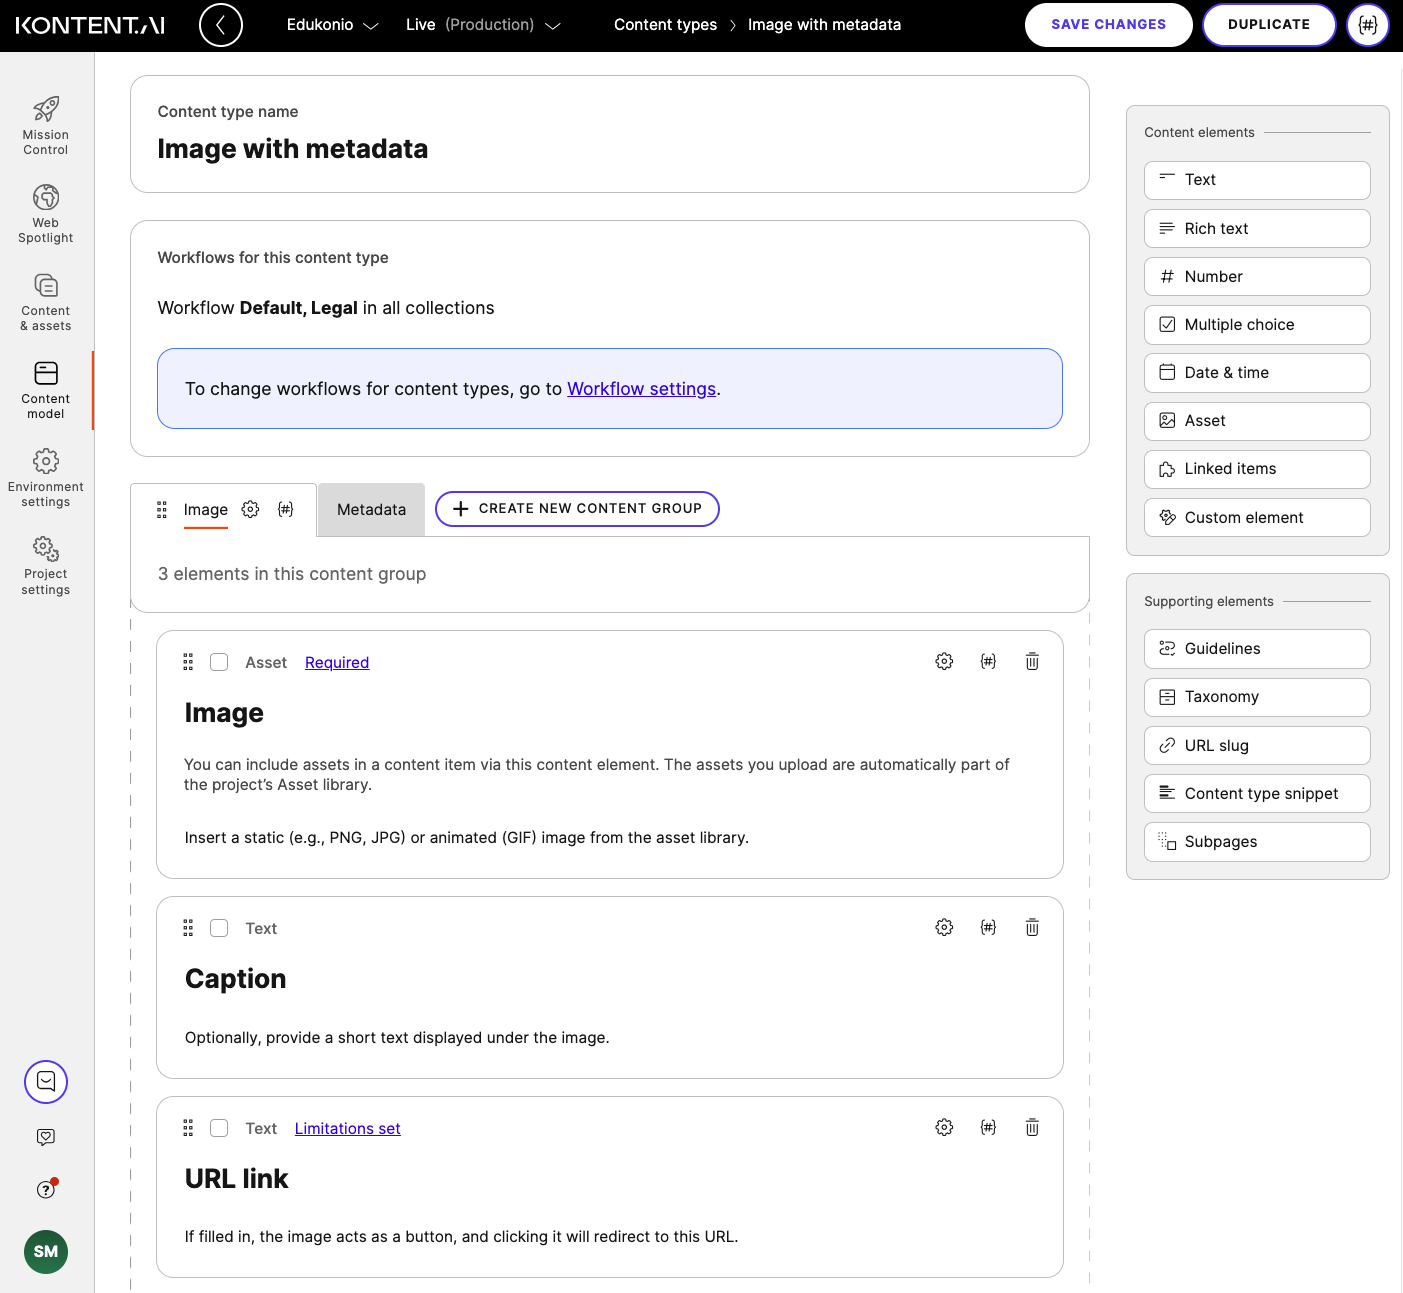Open the Content model section
Viewport: 1403px width, 1293px height.
pos(45,388)
